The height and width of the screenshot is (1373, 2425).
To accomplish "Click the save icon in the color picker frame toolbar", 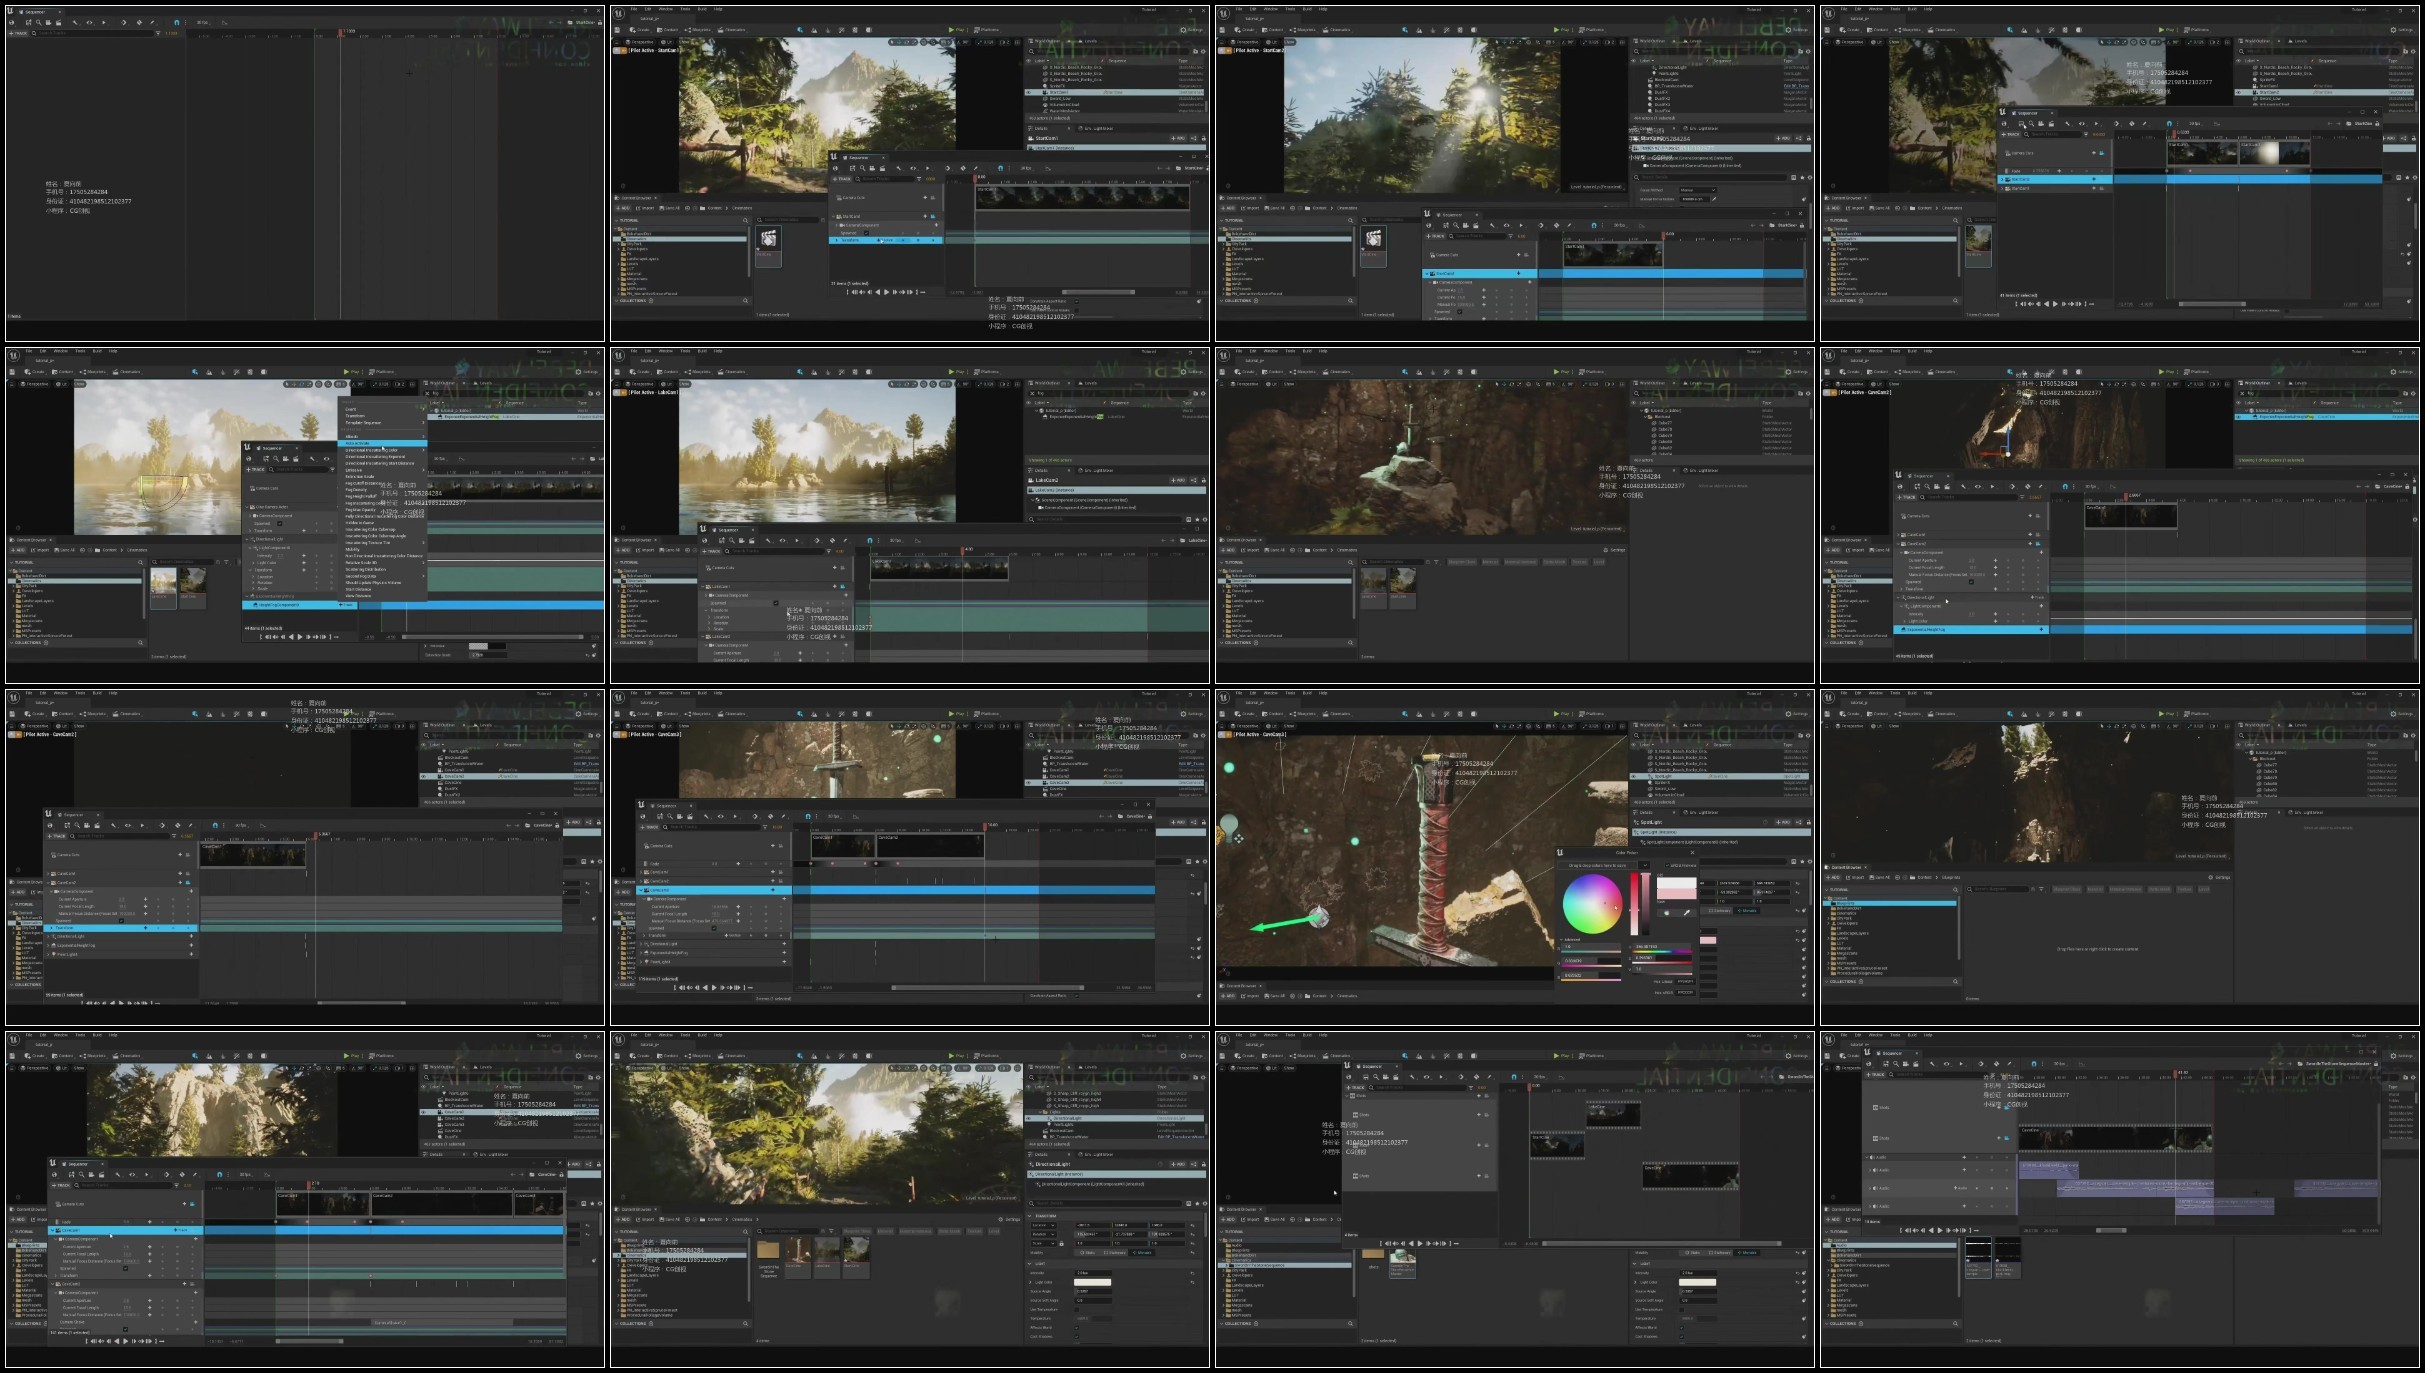I will click(1222, 714).
